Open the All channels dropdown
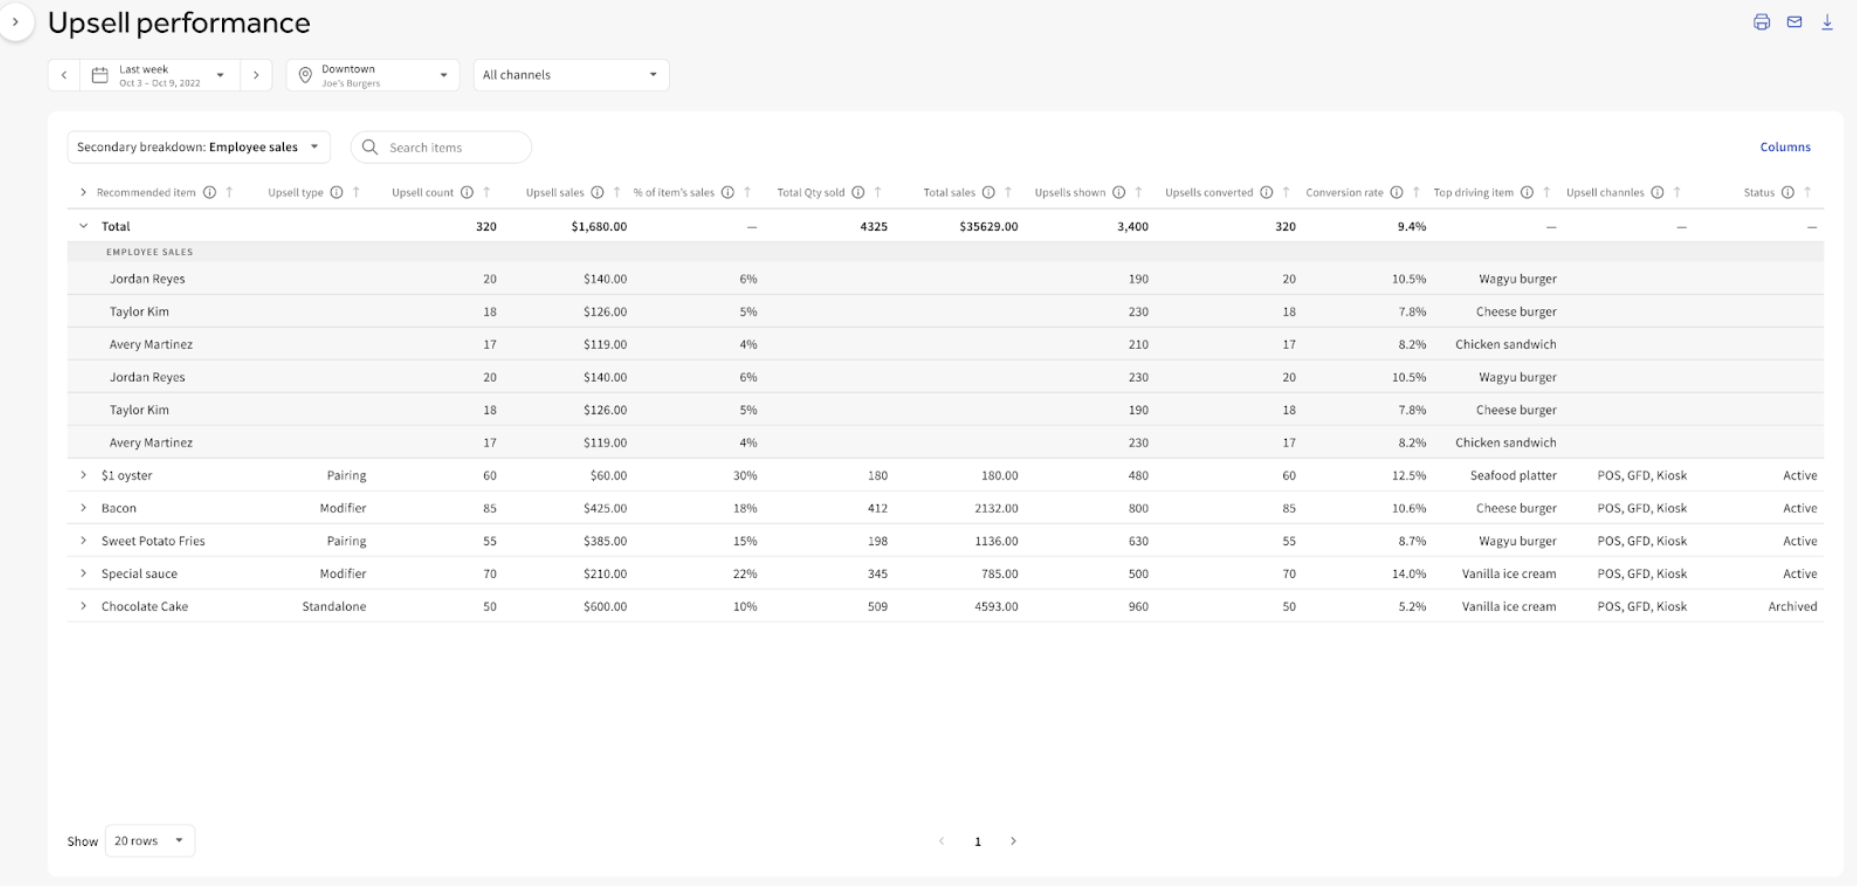This screenshot has height=886, width=1857. pyautogui.click(x=570, y=75)
